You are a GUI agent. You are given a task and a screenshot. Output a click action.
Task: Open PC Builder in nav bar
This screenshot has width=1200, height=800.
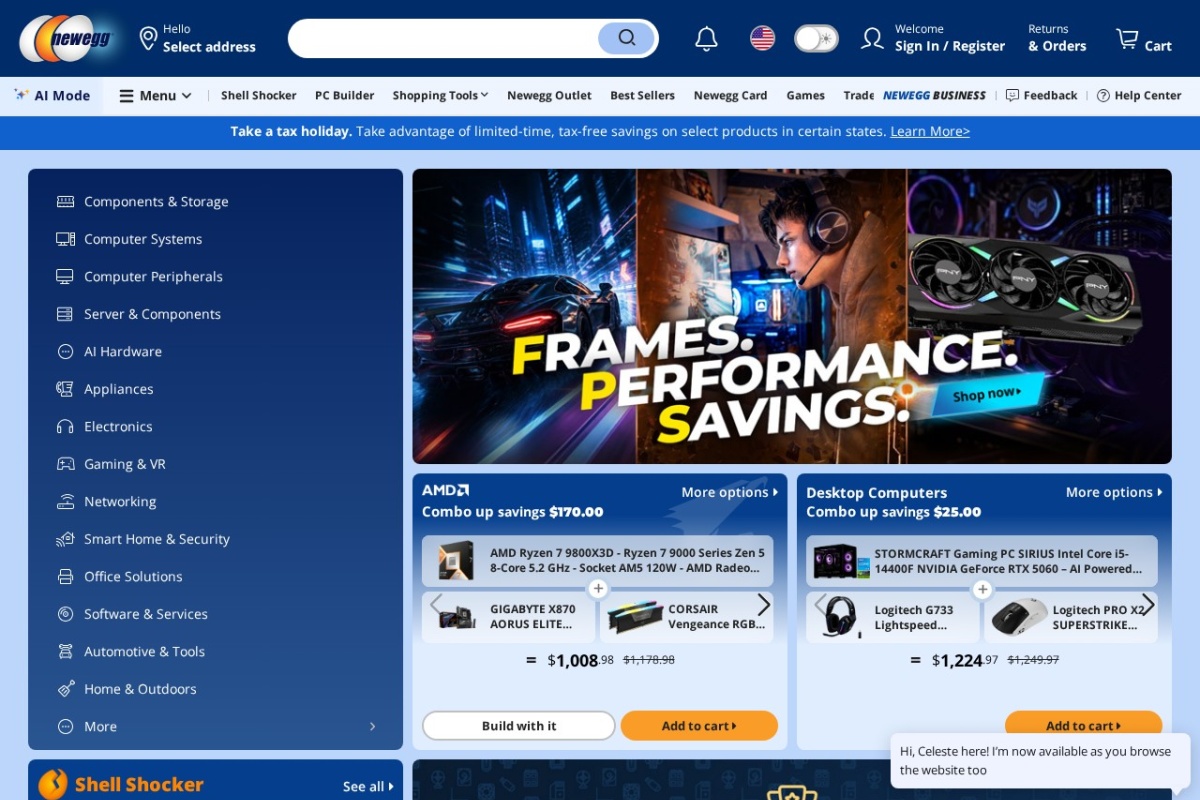pyautogui.click(x=344, y=96)
